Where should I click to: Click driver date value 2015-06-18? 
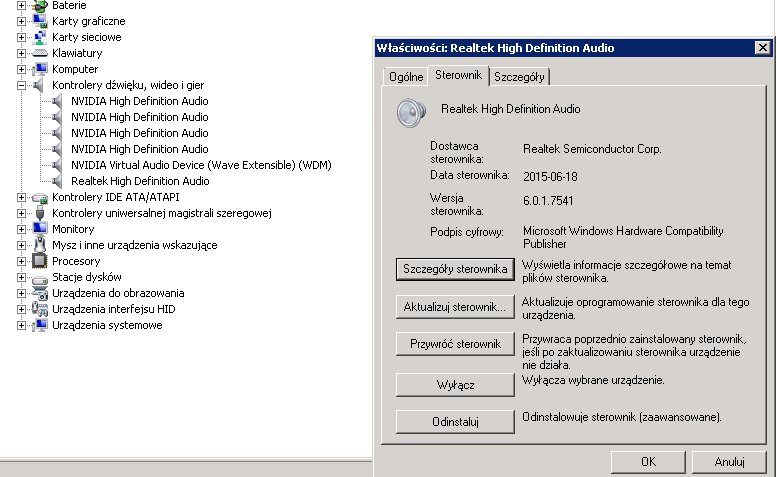click(x=550, y=177)
